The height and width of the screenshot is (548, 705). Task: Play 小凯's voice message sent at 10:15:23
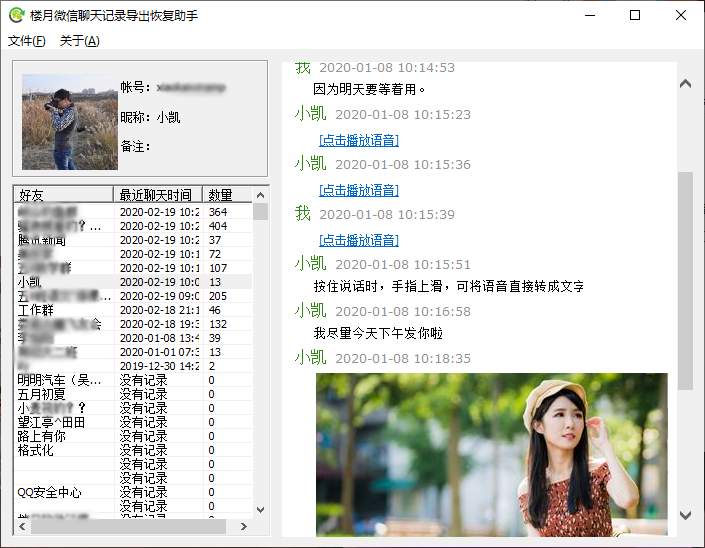coord(358,140)
